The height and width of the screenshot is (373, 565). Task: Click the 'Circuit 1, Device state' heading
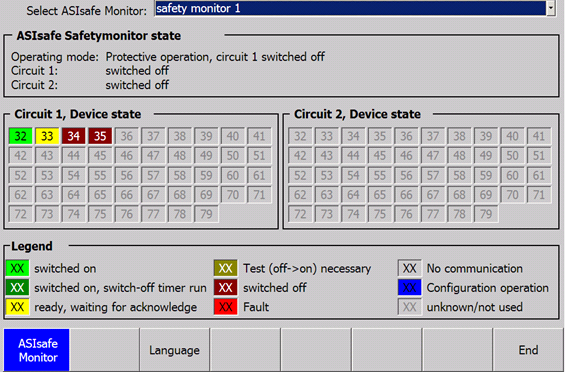[x=78, y=114]
